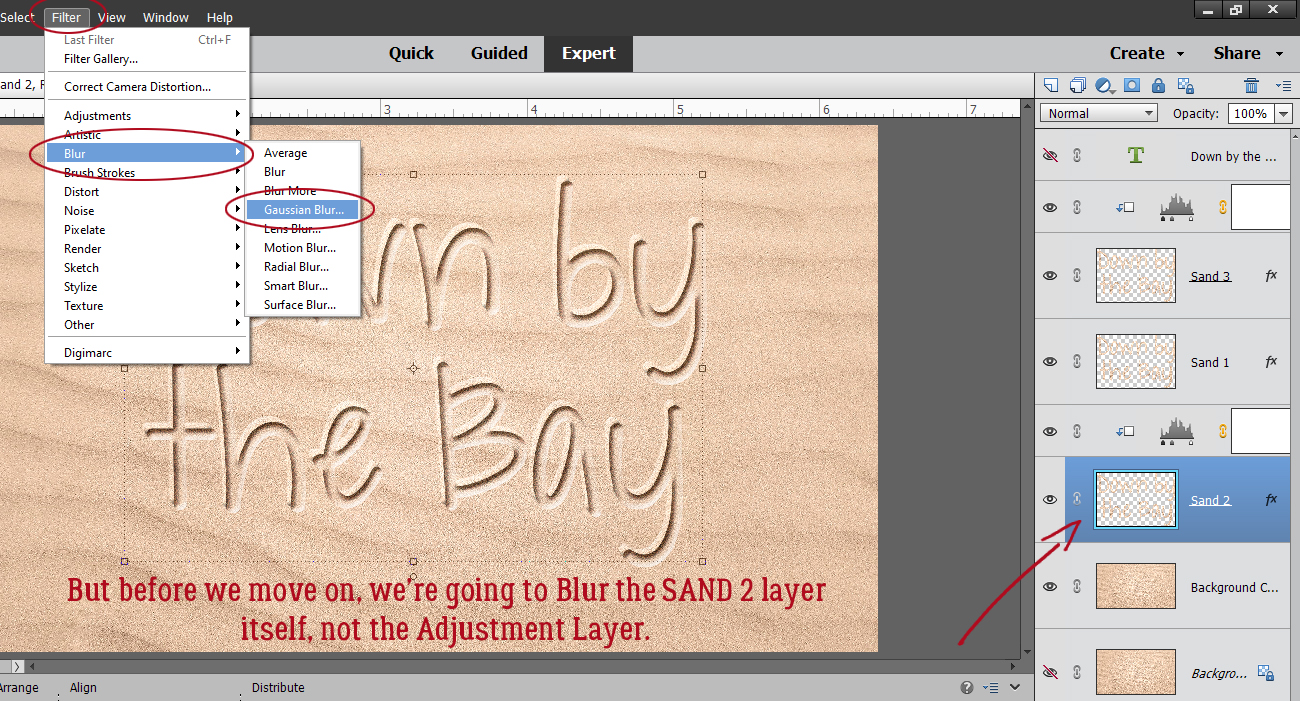
Task: Open the Help menu
Action: click(220, 17)
